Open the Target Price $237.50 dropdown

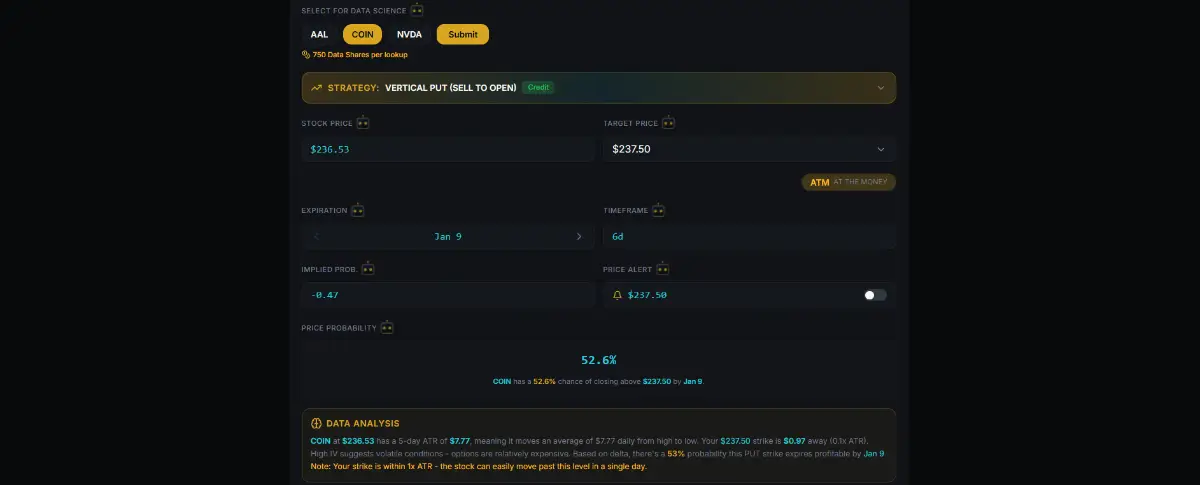point(880,149)
